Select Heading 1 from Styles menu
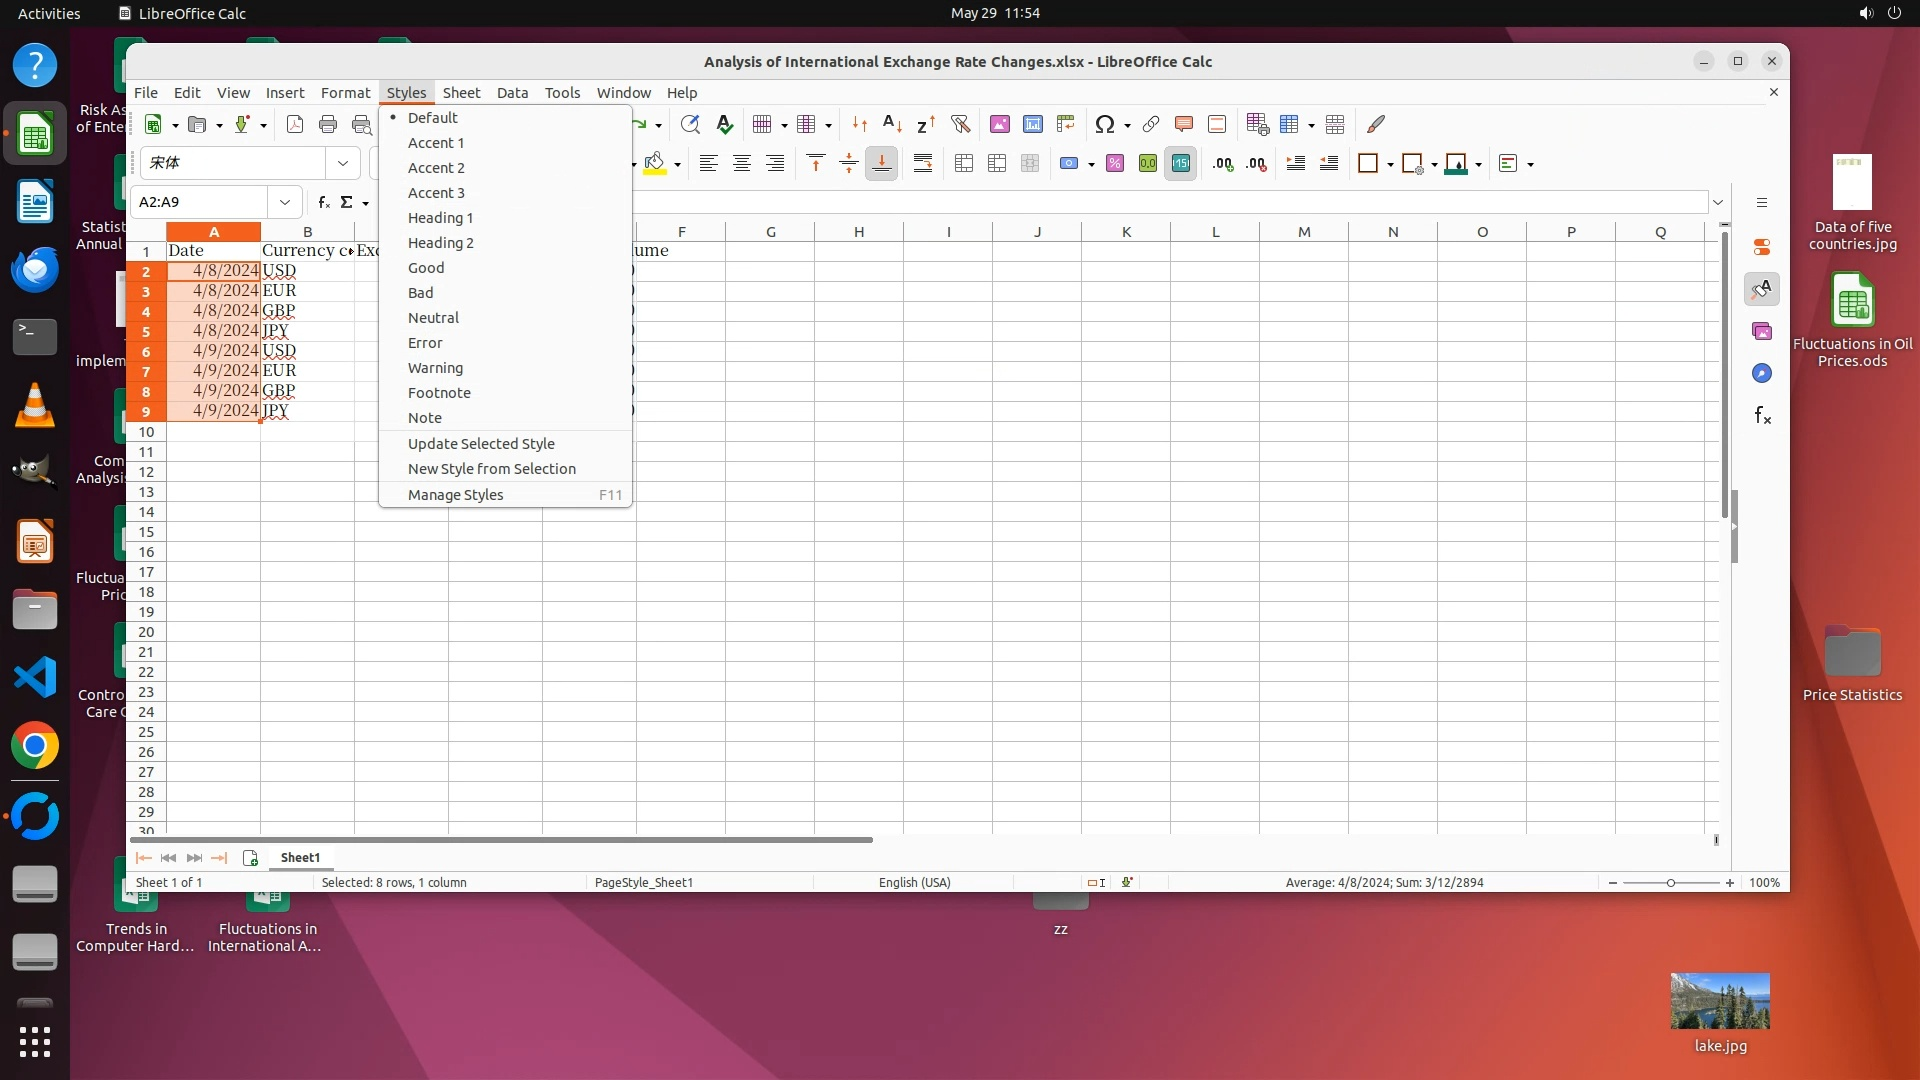Image resolution: width=1920 pixels, height=1080 pixels. click(440, 218)
